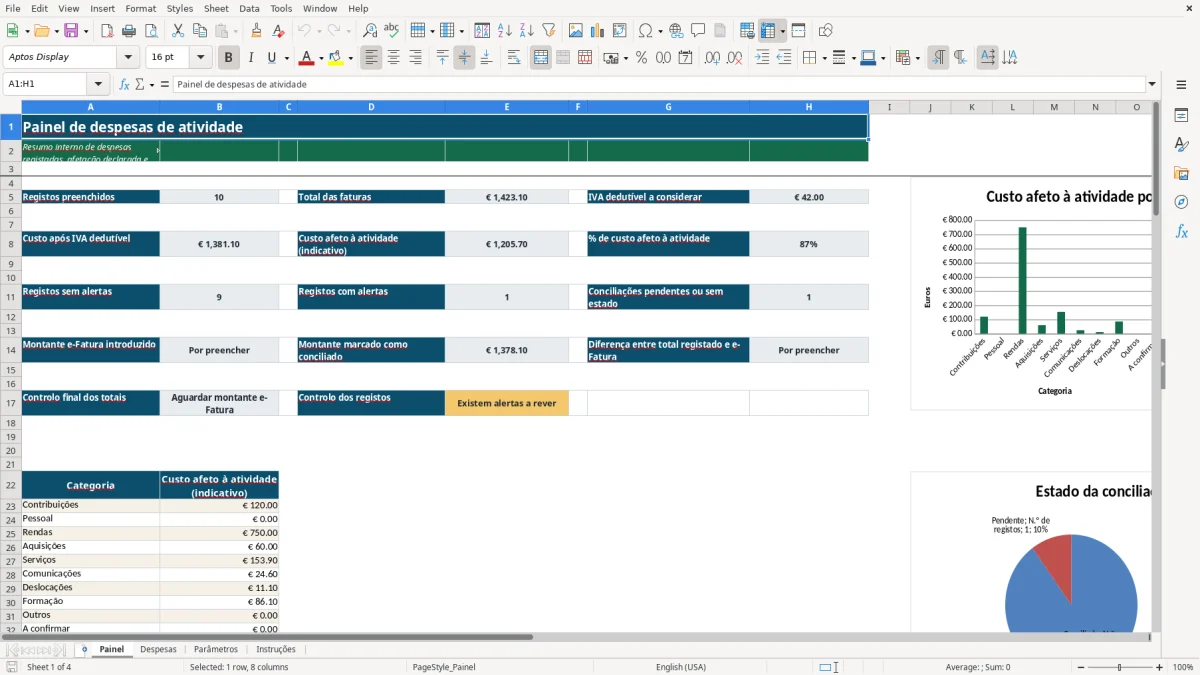Viewport: 1200px width, 675px height.
Task: Click the Export as PDF icon
Action: click(x=107, y=31)
